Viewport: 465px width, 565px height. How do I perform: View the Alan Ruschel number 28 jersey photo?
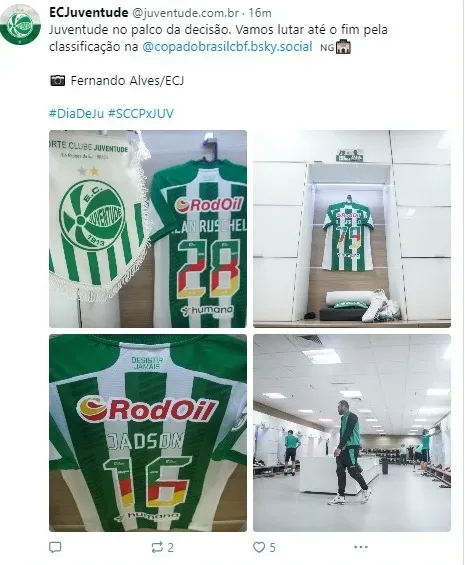(148, 229)
